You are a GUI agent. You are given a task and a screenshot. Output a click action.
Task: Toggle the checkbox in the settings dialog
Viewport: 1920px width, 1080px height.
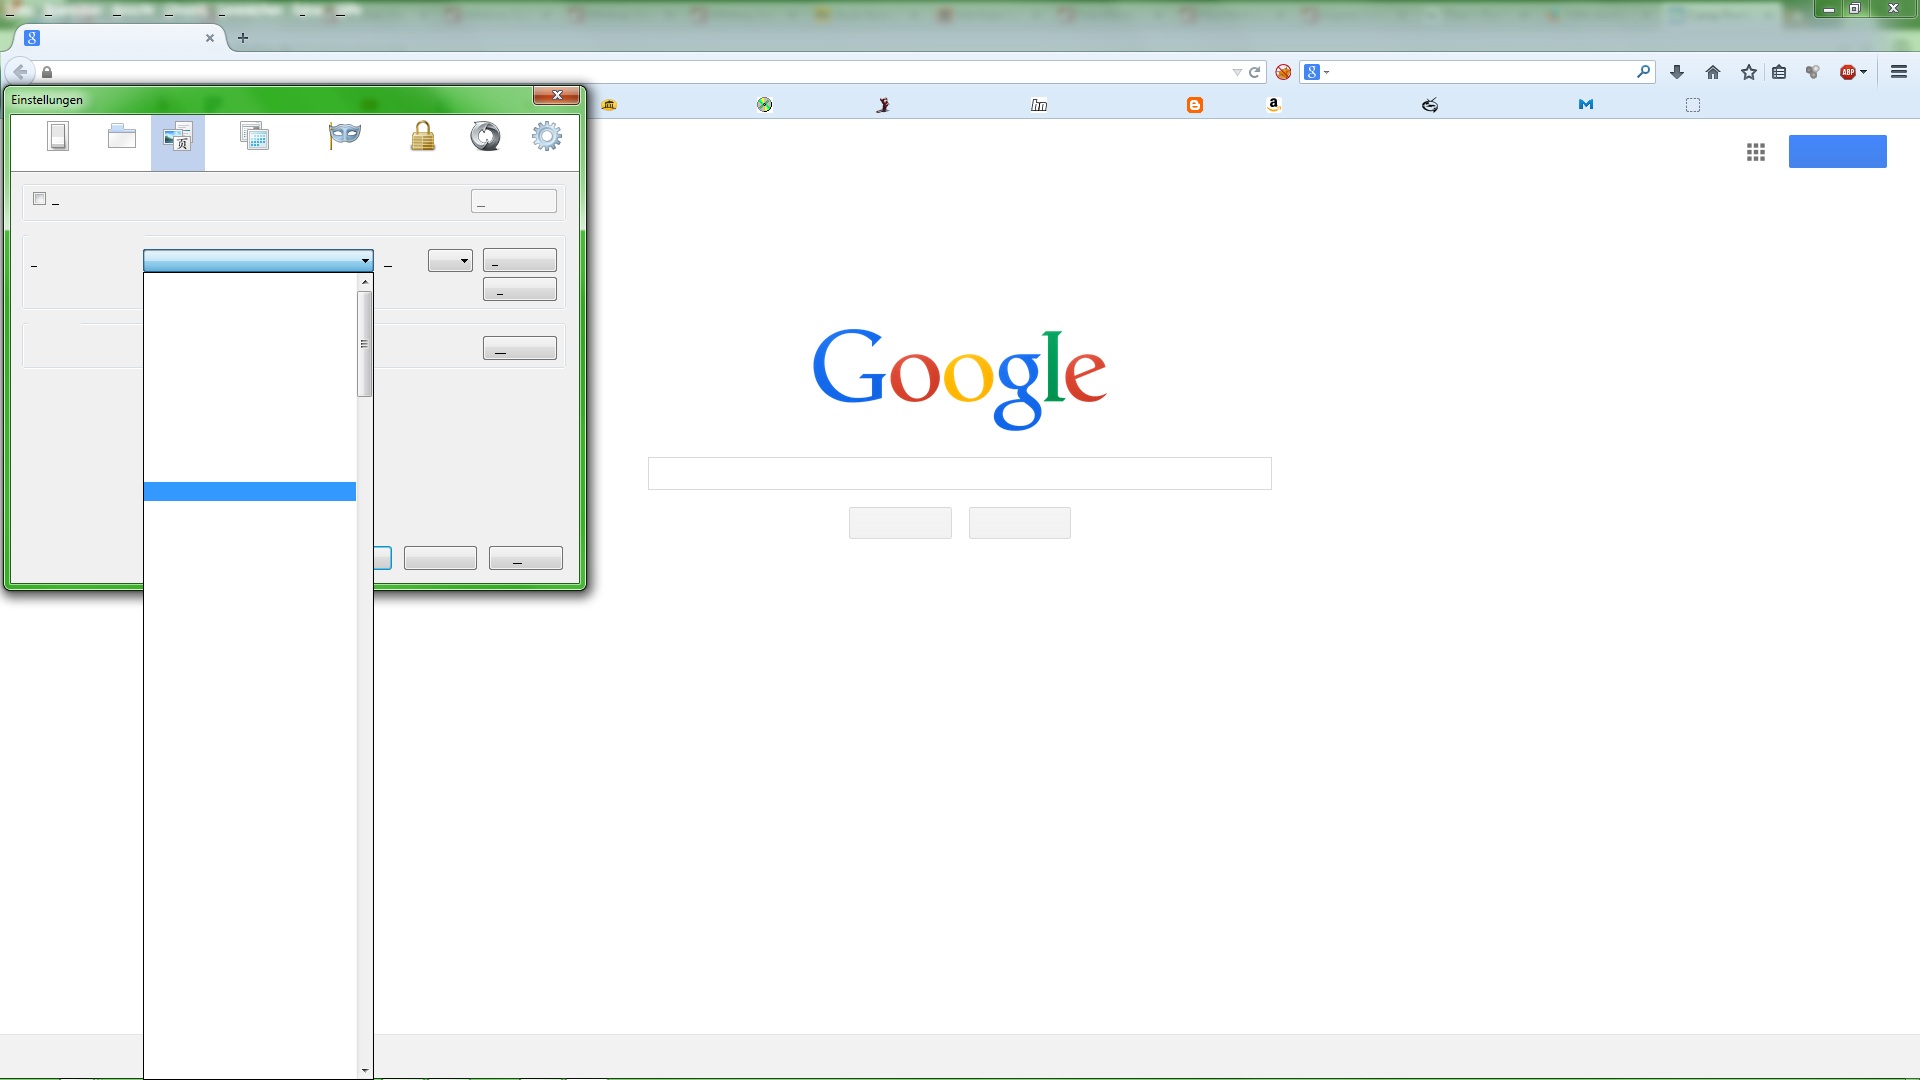click(x=40, y=199)
